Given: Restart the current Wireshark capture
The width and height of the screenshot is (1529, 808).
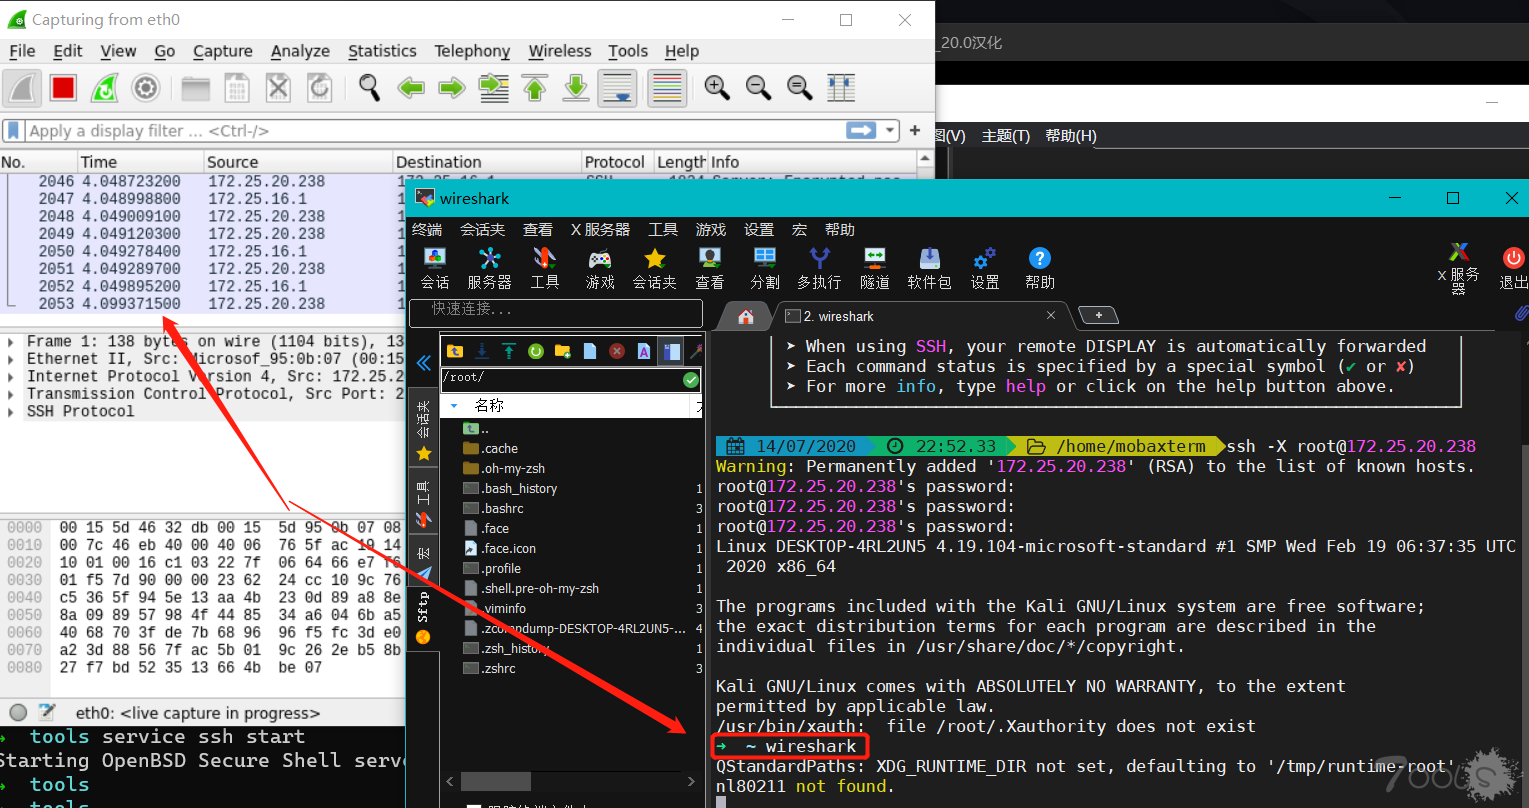Looking at the screenshot, I should tap(104, 88).
